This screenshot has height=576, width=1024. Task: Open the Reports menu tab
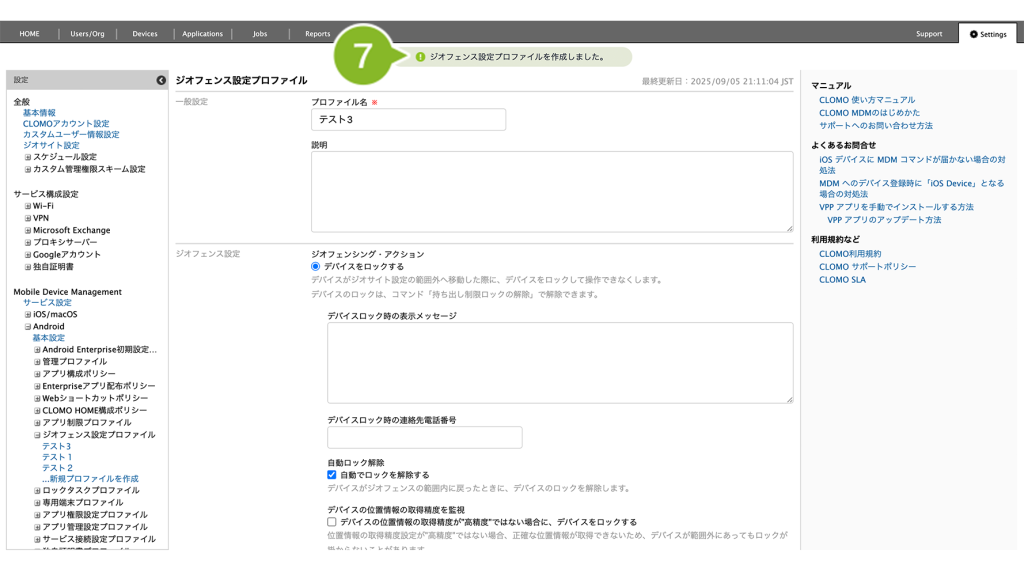coord(317,34)
